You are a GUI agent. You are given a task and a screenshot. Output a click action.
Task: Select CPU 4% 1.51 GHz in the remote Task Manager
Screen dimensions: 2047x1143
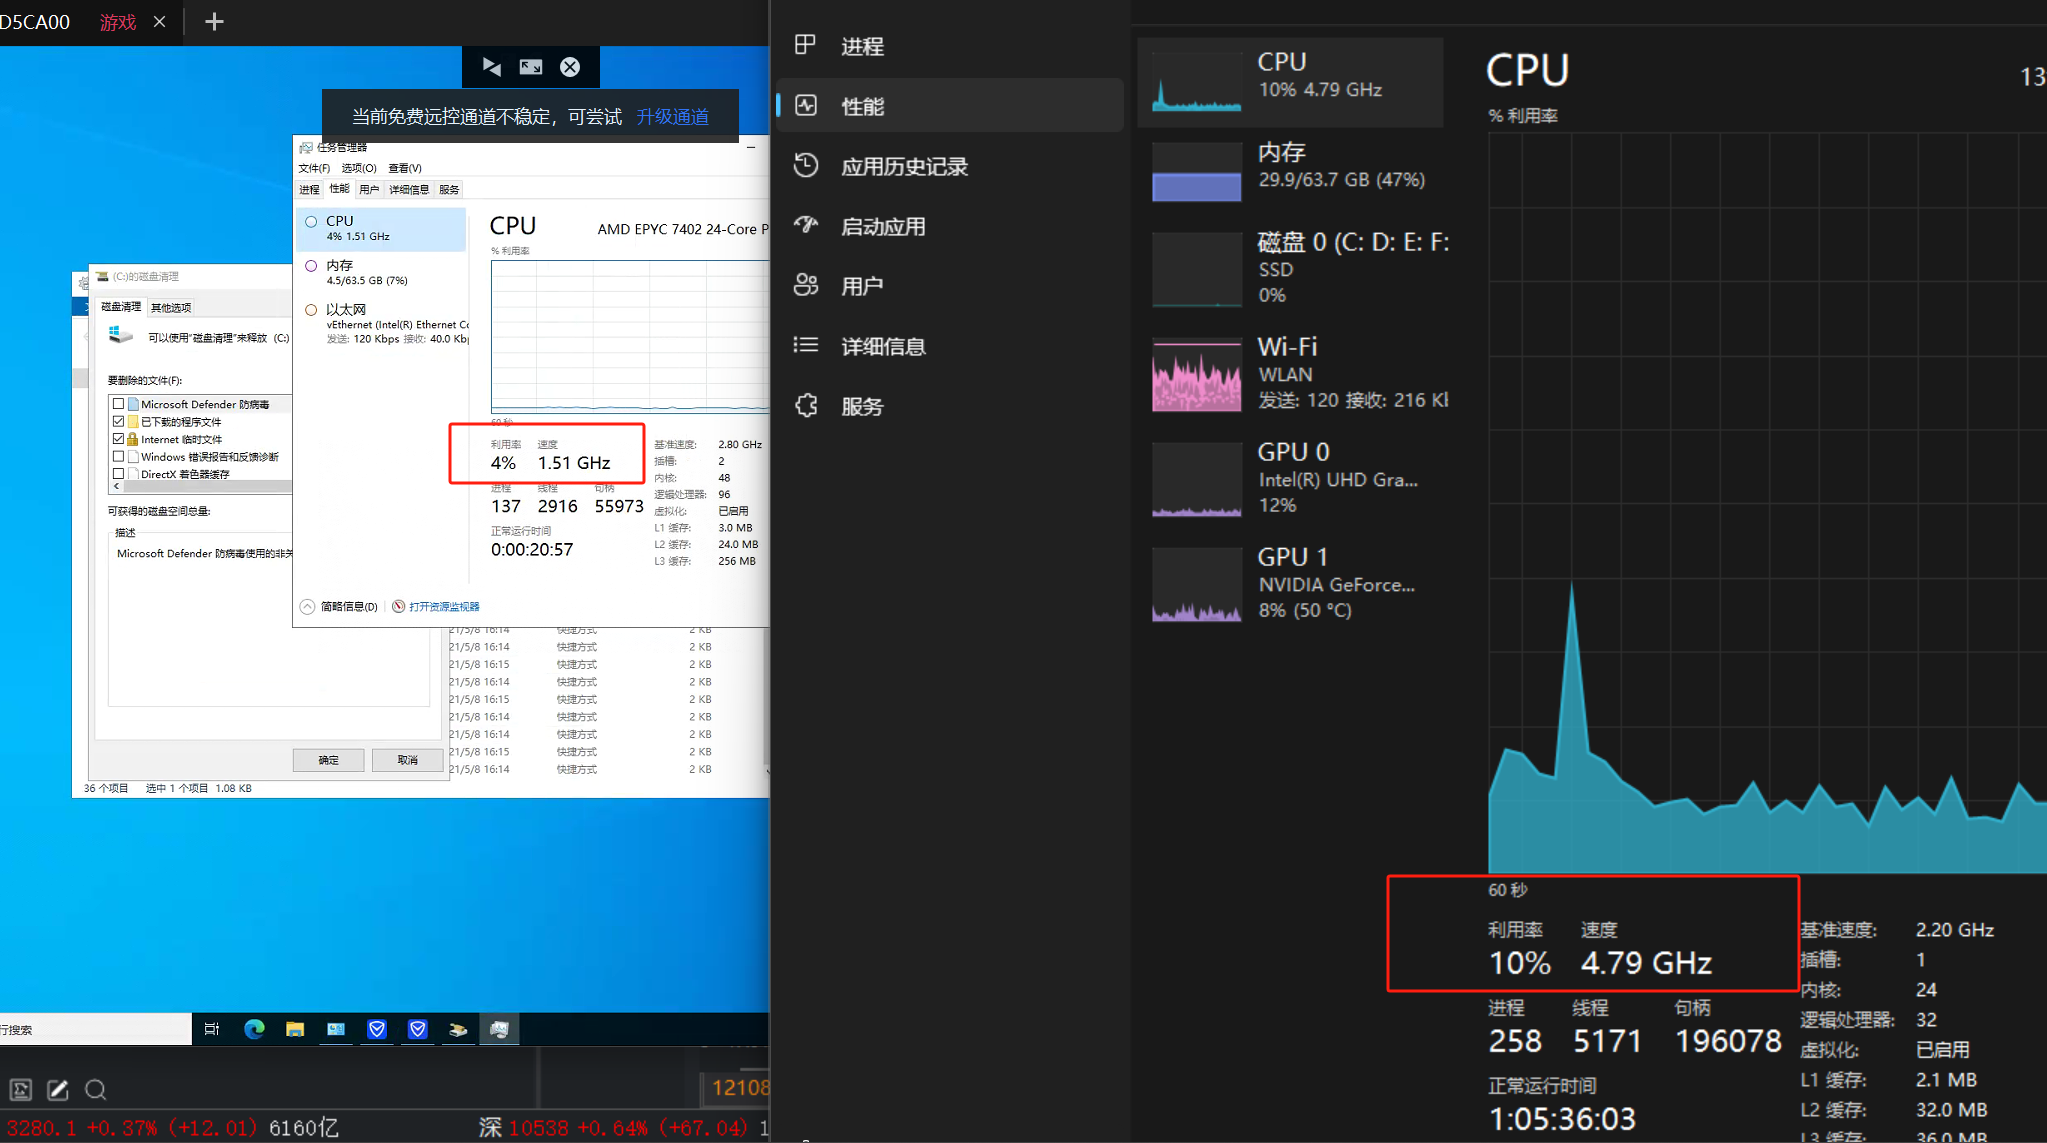[381, 229]
